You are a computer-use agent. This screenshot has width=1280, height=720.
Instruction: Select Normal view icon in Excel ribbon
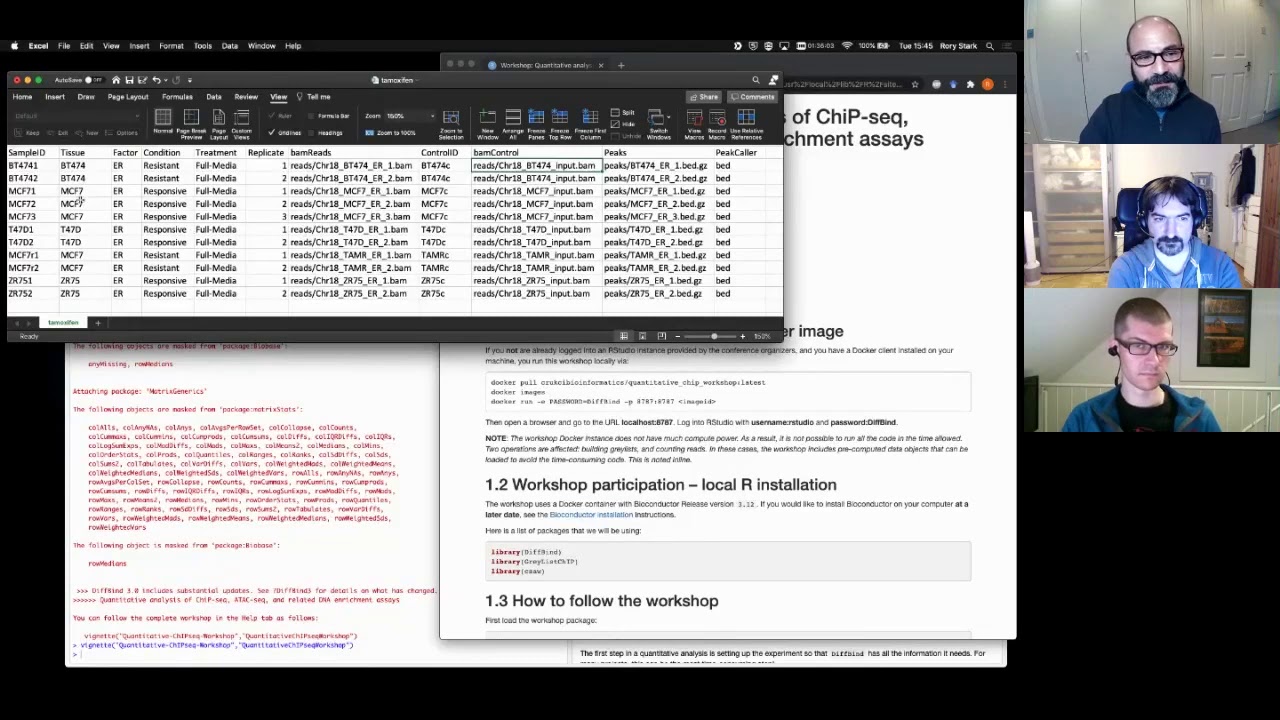[163, 118]
